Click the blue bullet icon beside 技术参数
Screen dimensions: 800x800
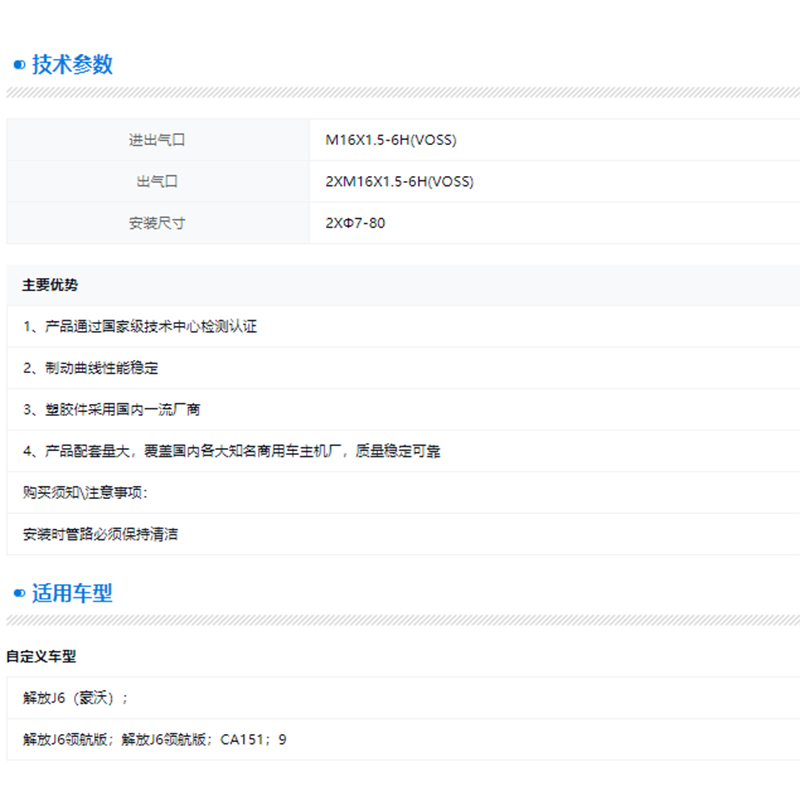click(x=18, y=65)
